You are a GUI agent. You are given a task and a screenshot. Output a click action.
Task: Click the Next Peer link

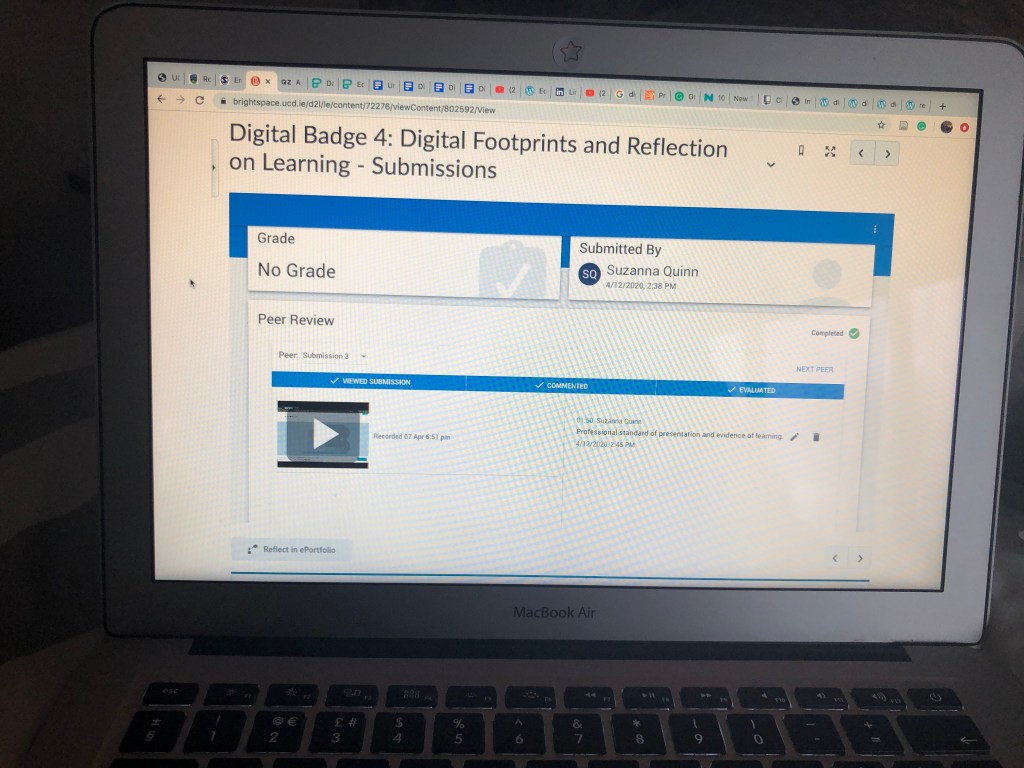(x=814, y=369)
